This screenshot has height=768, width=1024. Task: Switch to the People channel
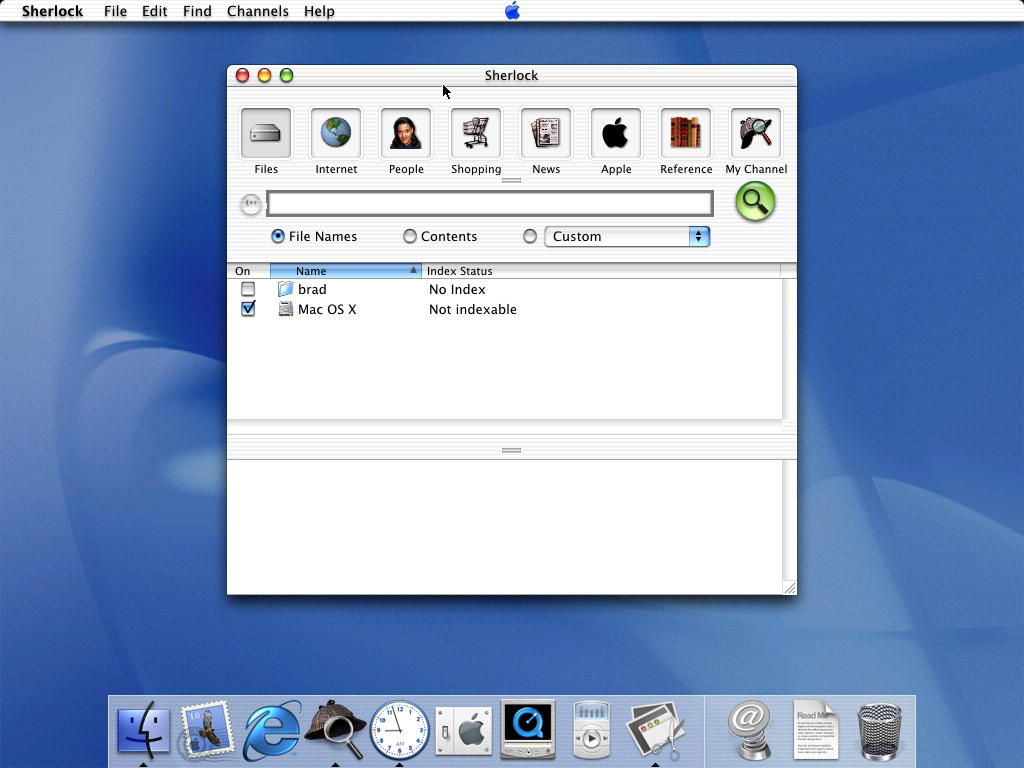pos(406,134)
